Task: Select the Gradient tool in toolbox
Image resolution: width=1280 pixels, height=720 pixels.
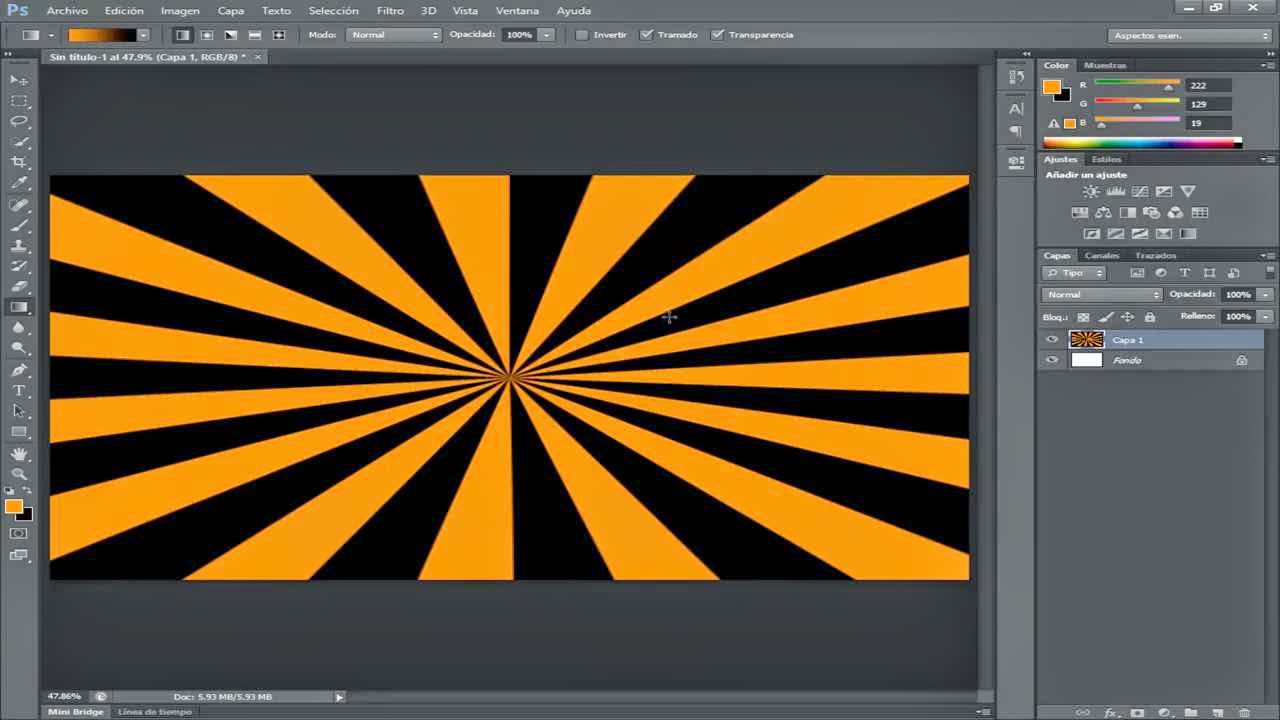Action: tap(19, 307)
